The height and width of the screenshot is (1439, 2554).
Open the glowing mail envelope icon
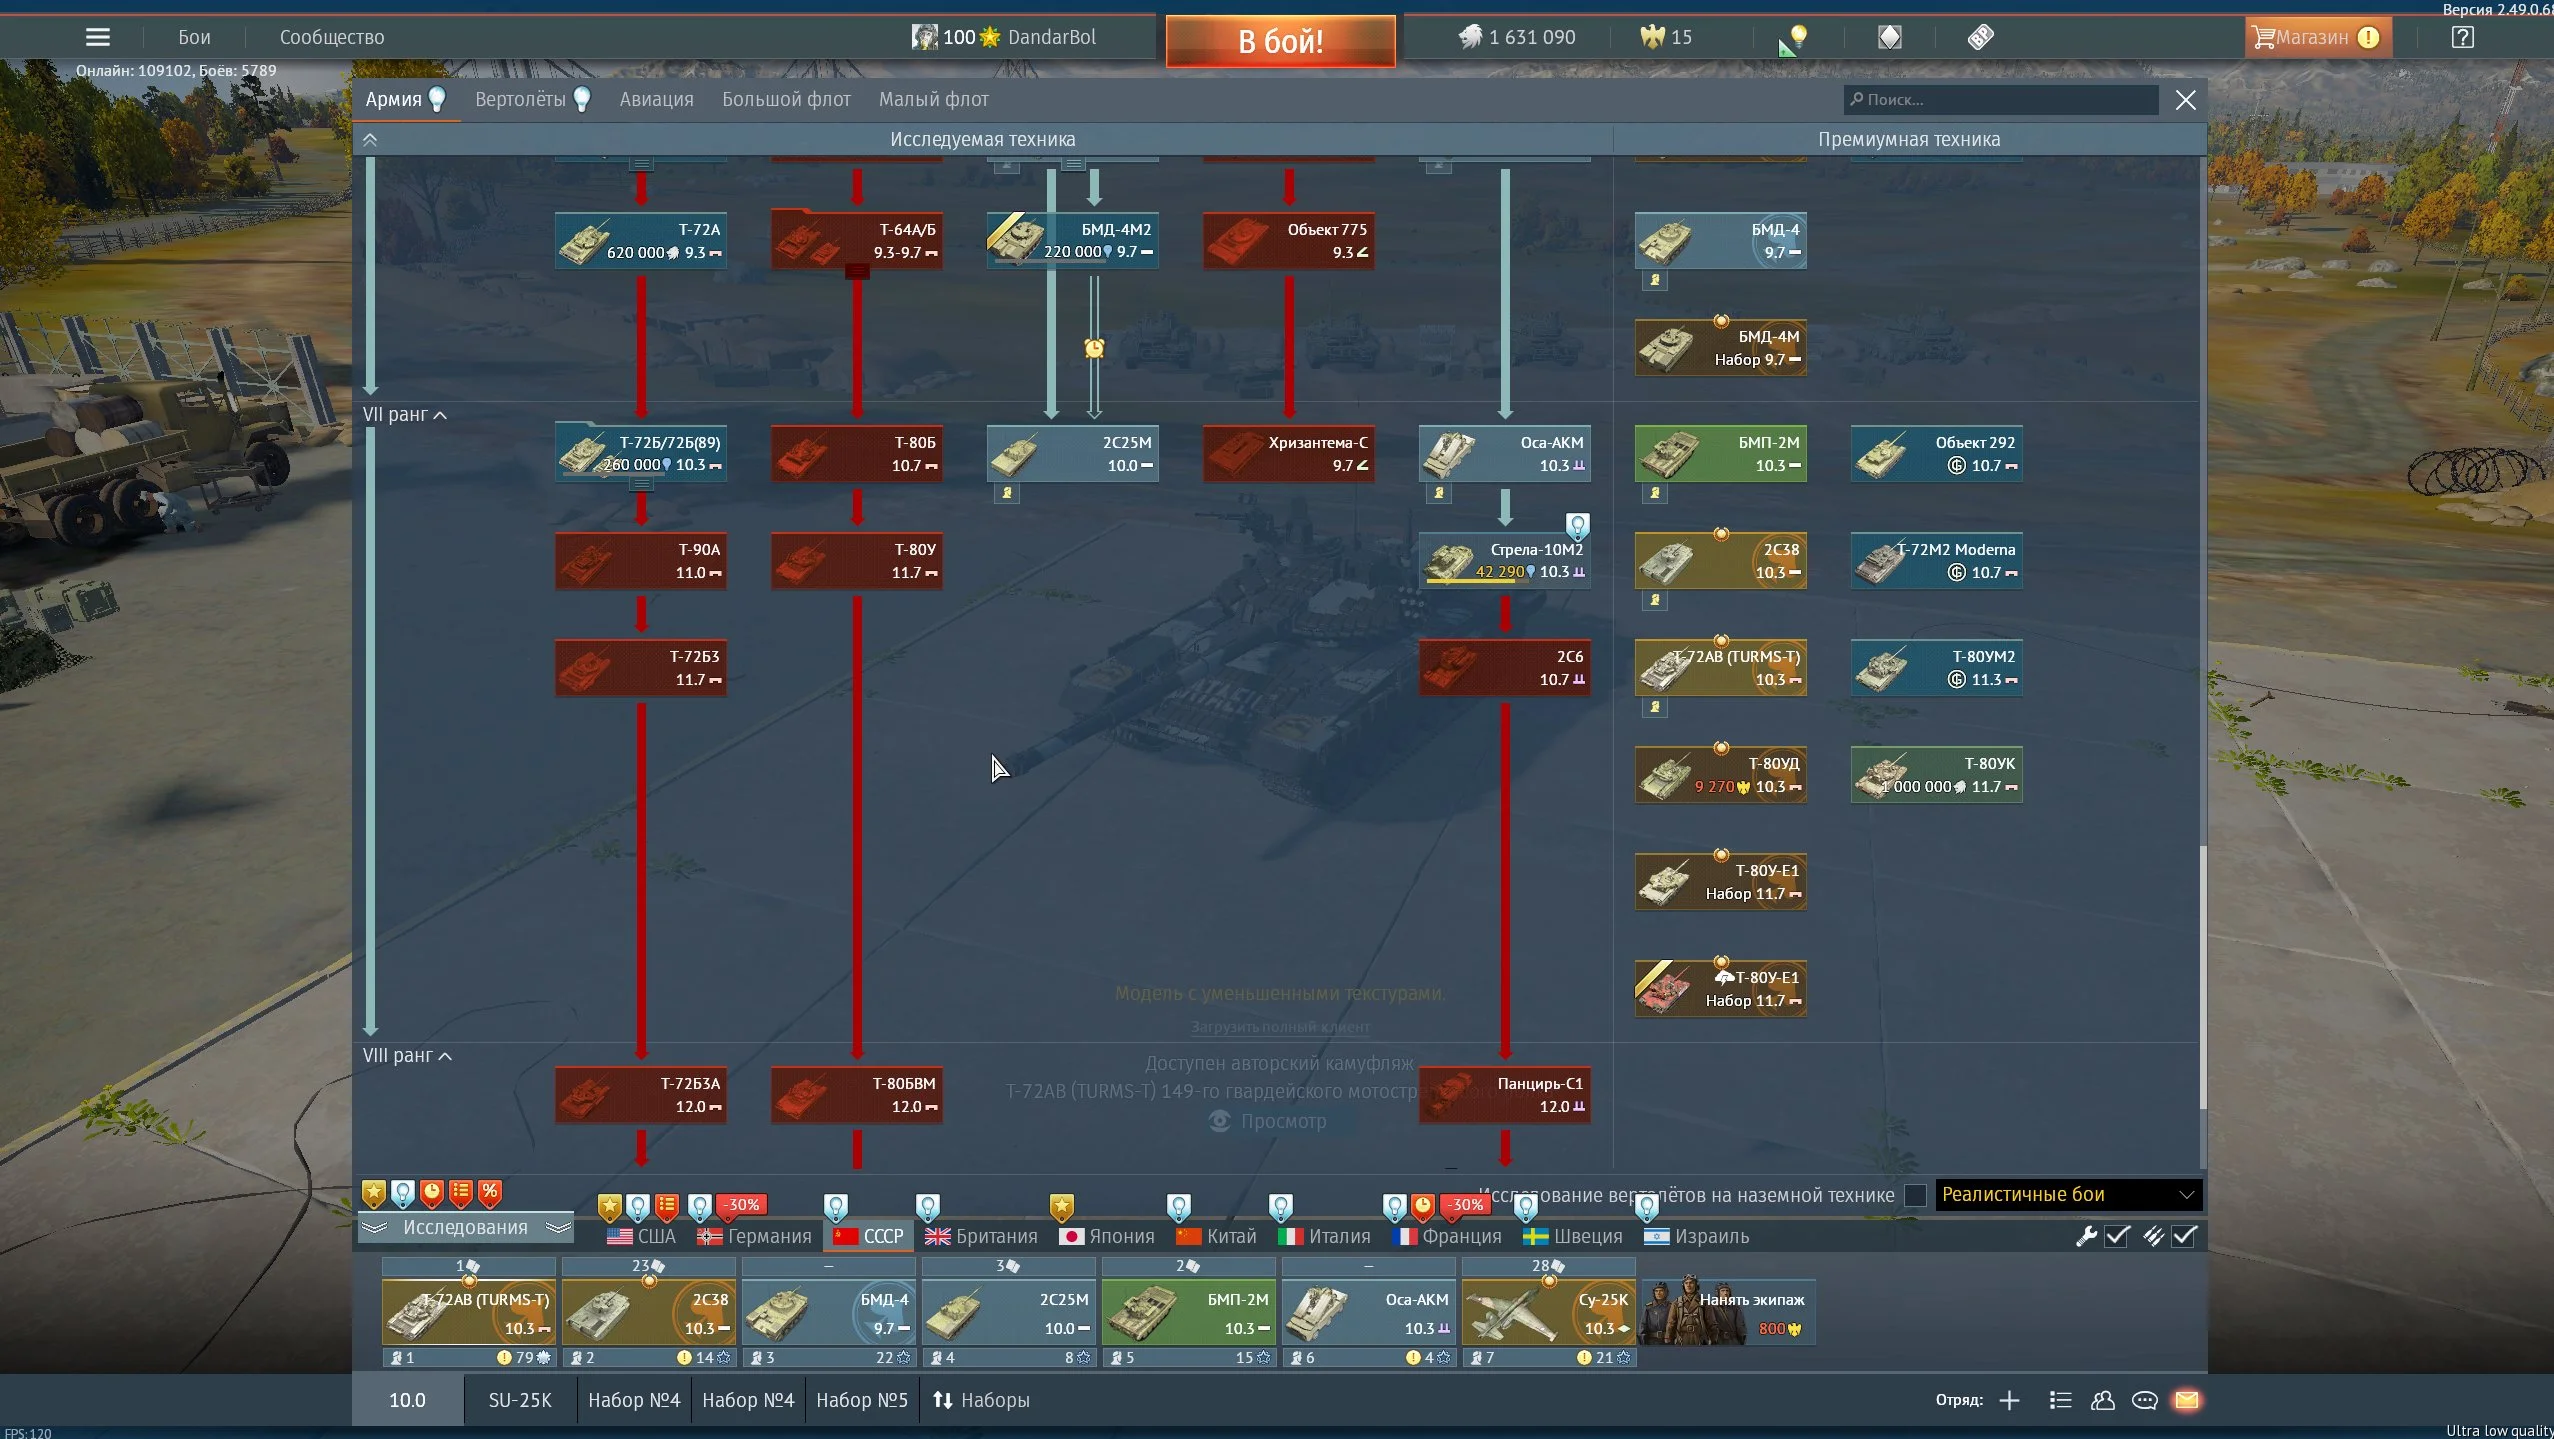tap(2187, 1400)
